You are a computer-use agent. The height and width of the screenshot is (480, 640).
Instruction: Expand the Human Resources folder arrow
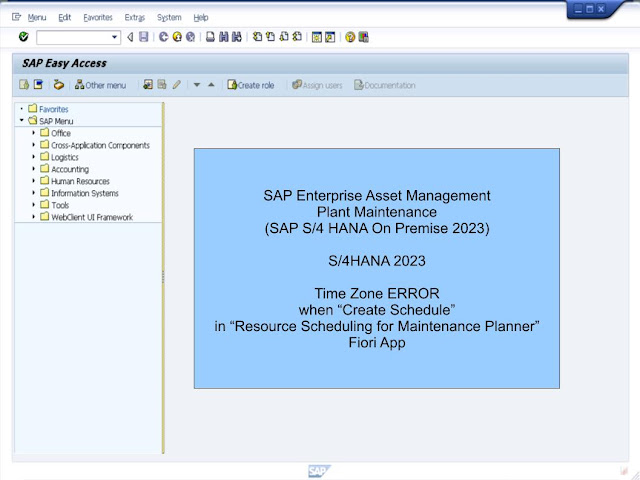pyautogui.click(x=33, y=180)
